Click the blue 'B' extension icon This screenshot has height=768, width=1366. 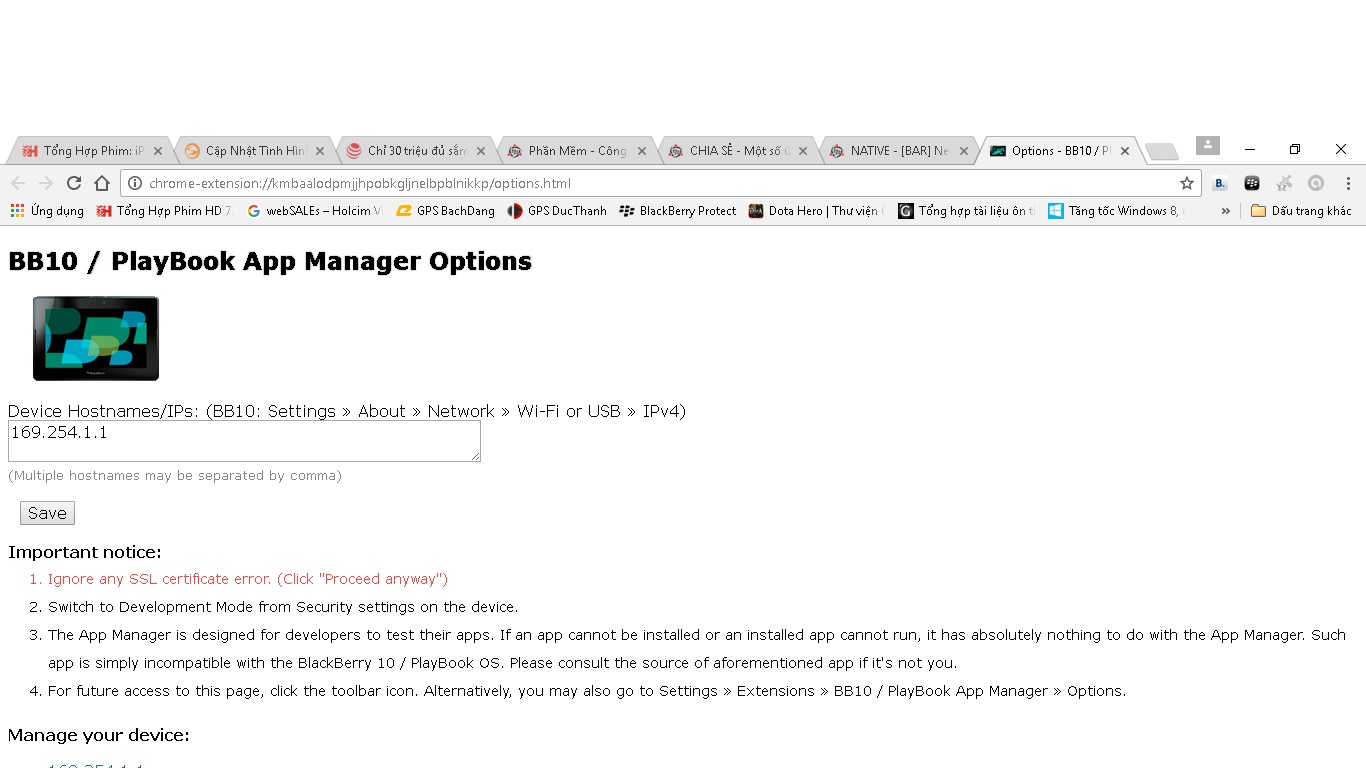[1220, 183]
